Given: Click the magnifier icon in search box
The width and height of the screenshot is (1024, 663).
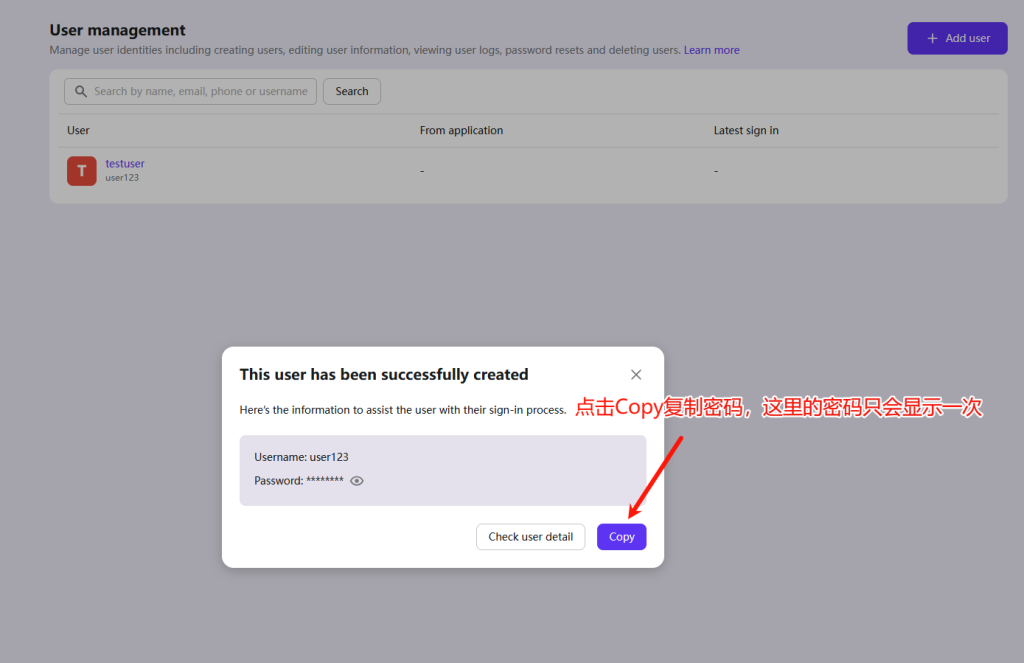Looking at the screenshot, I should click(x=81, y=92).
